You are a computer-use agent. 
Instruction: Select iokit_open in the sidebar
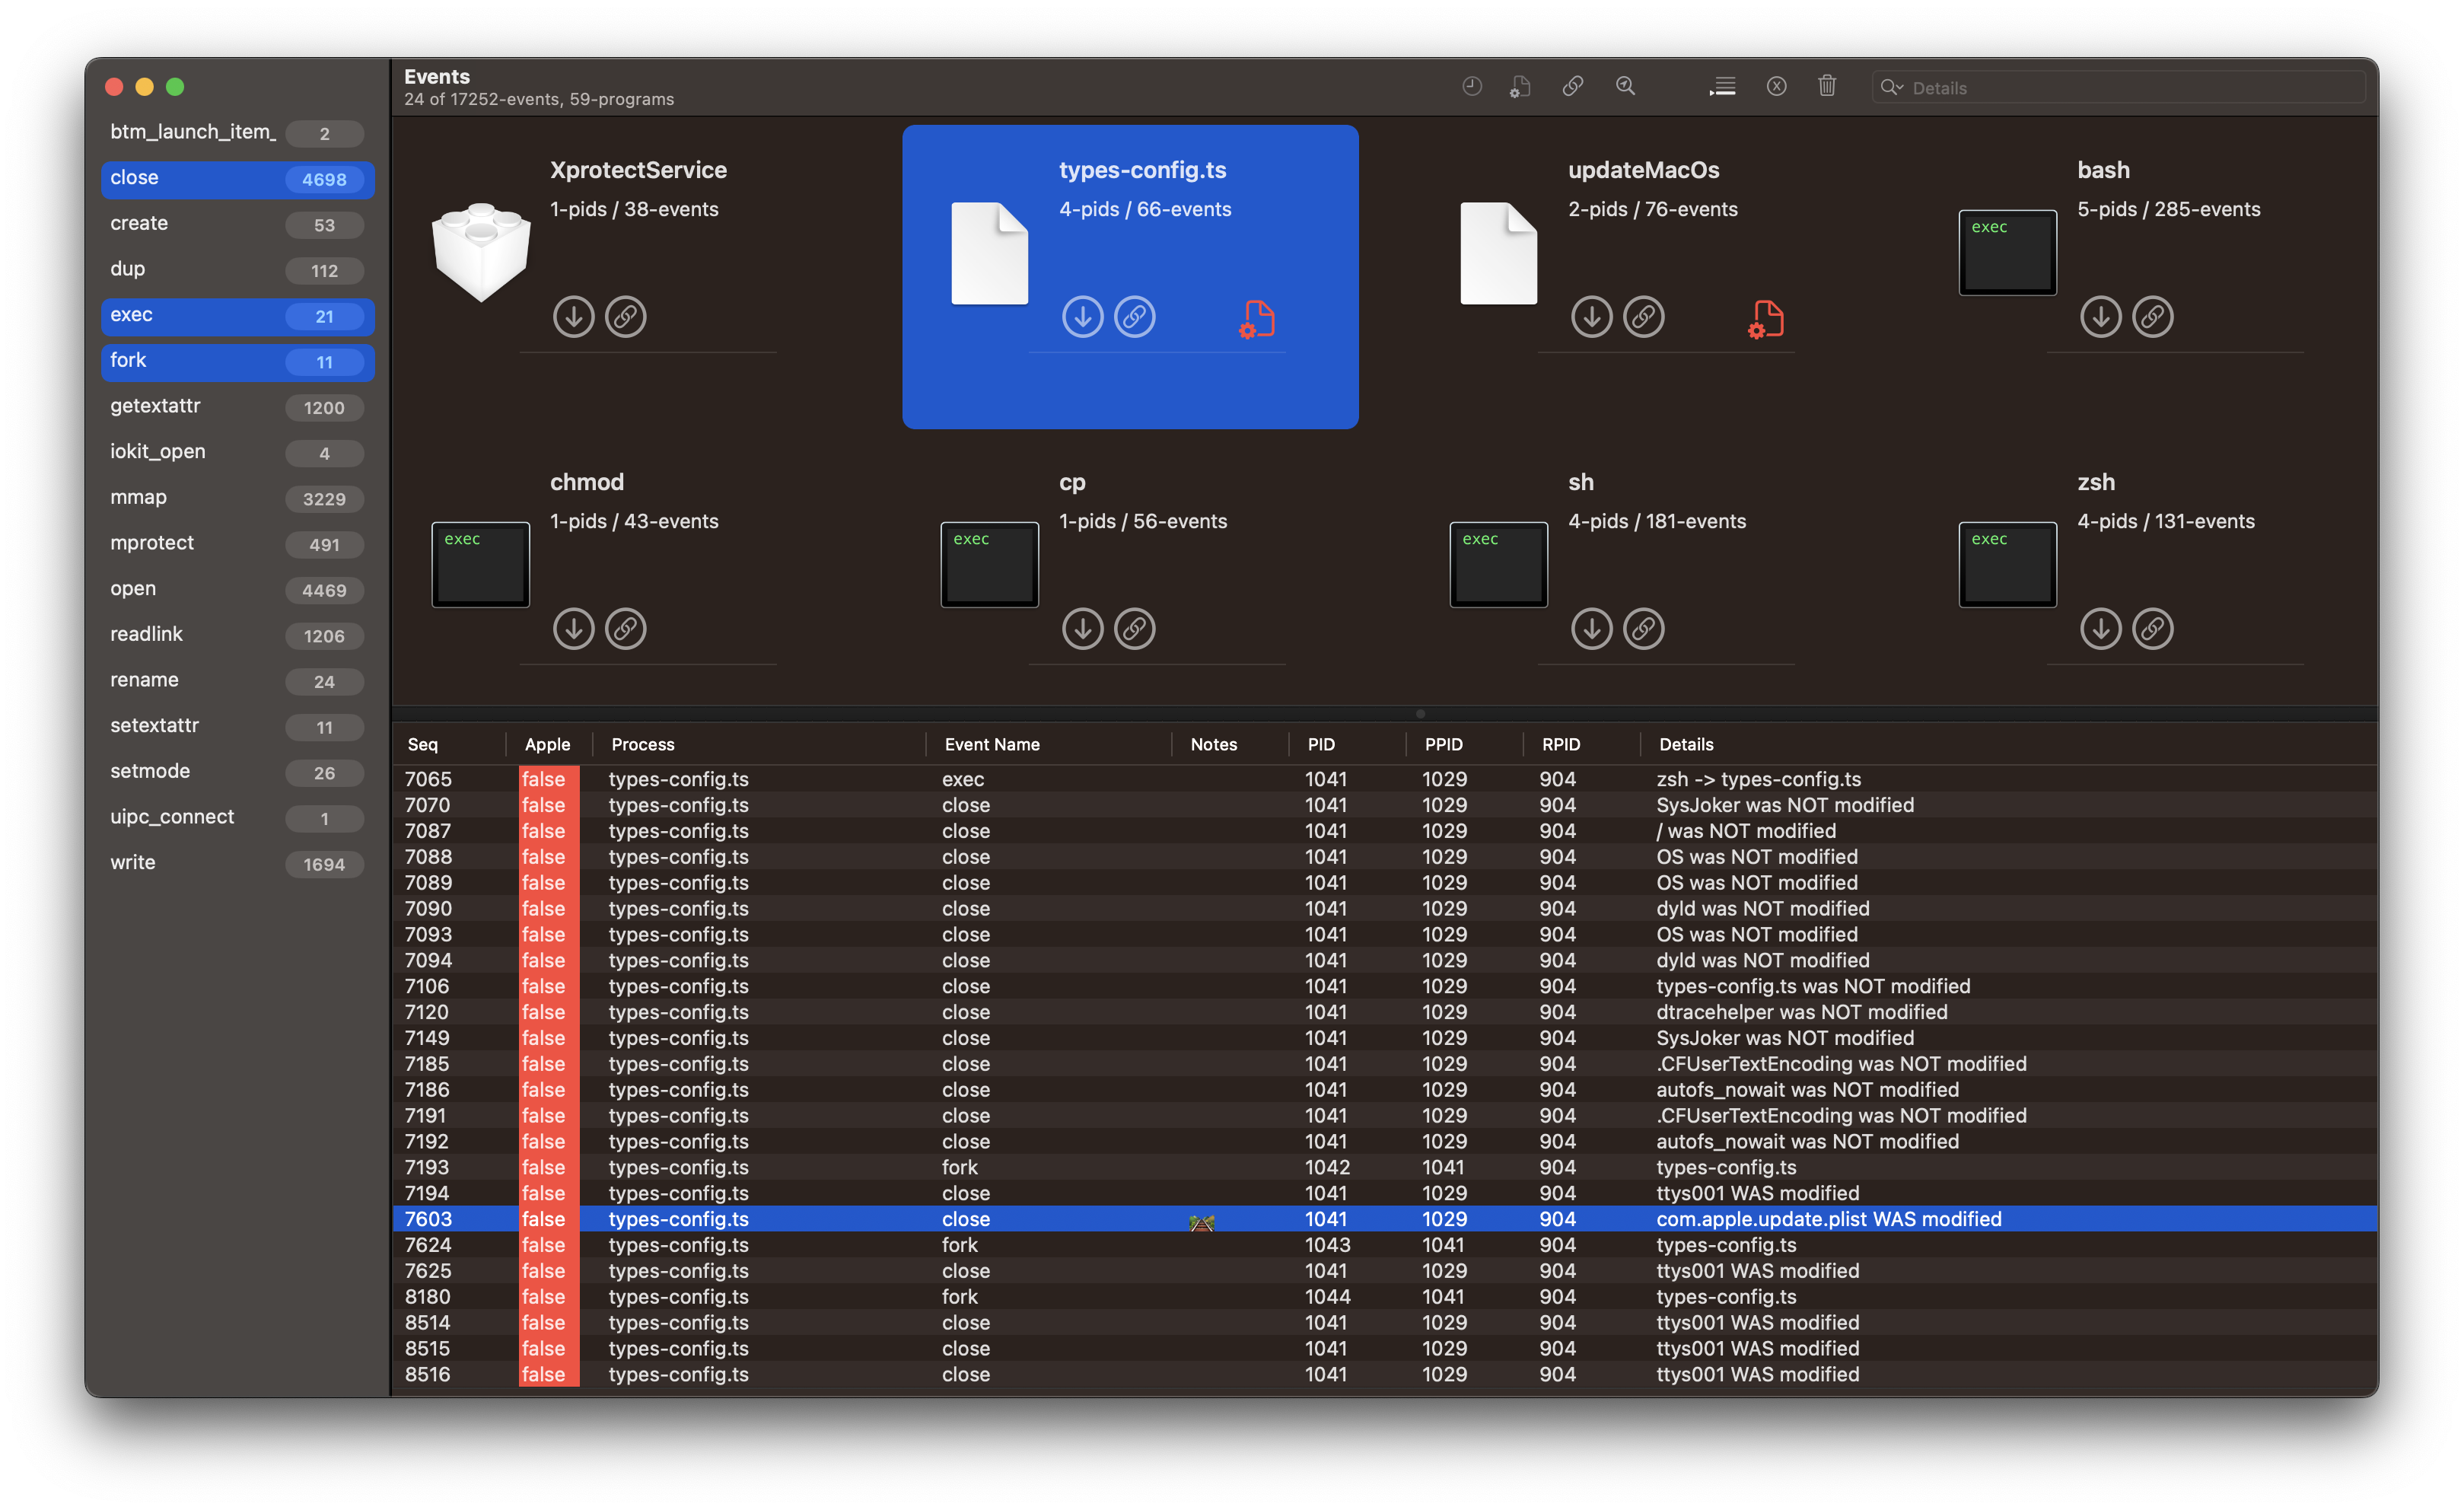pos(238,453)
